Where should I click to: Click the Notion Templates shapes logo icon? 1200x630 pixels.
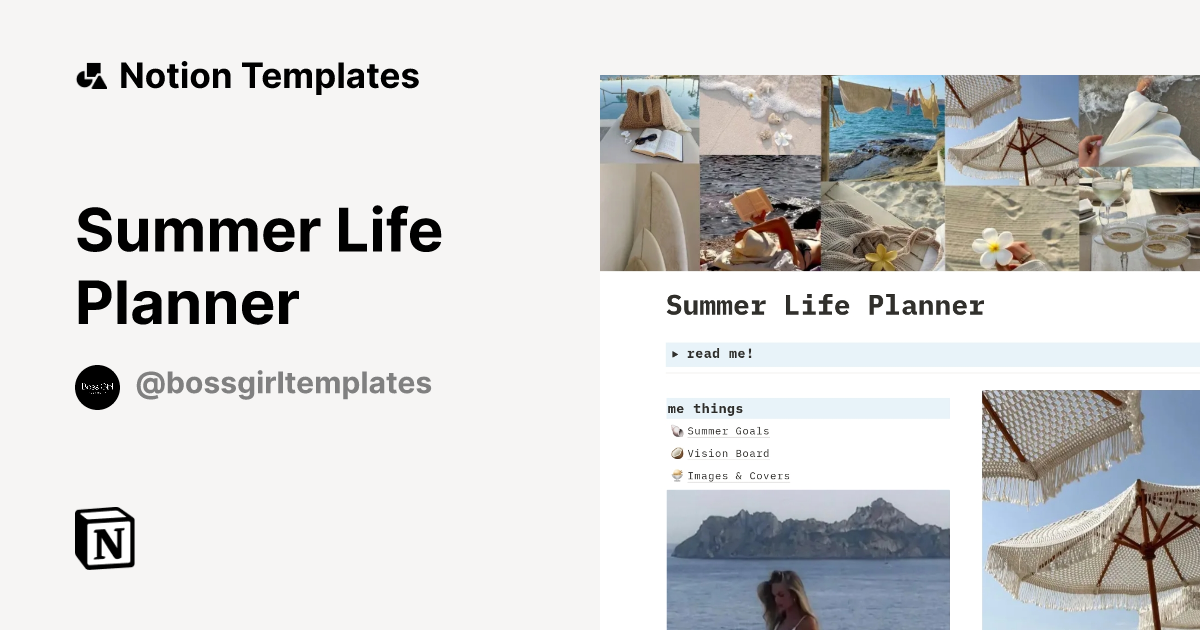click(x=91, y=76)
